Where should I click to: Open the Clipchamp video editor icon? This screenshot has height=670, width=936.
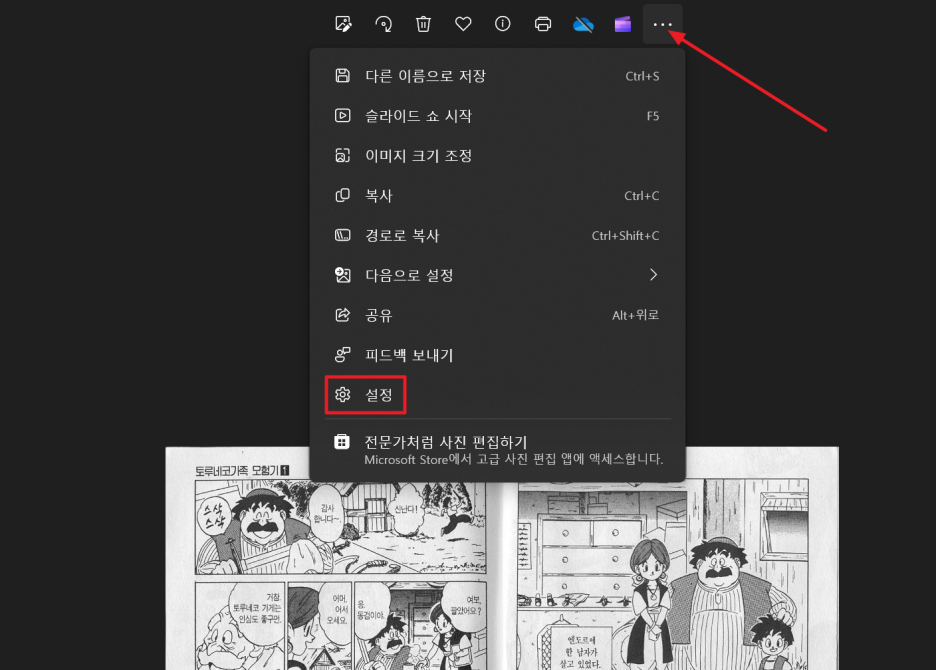click(623, 24)
